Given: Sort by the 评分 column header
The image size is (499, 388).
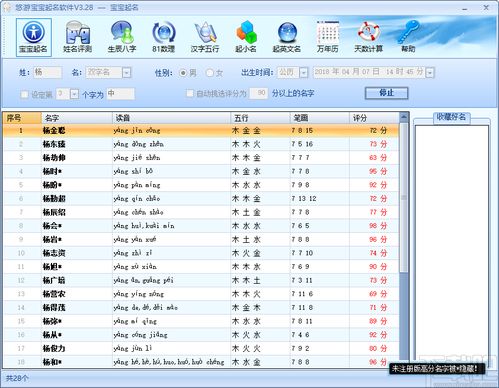Looking at the screenshot, I should click(374, 118).
